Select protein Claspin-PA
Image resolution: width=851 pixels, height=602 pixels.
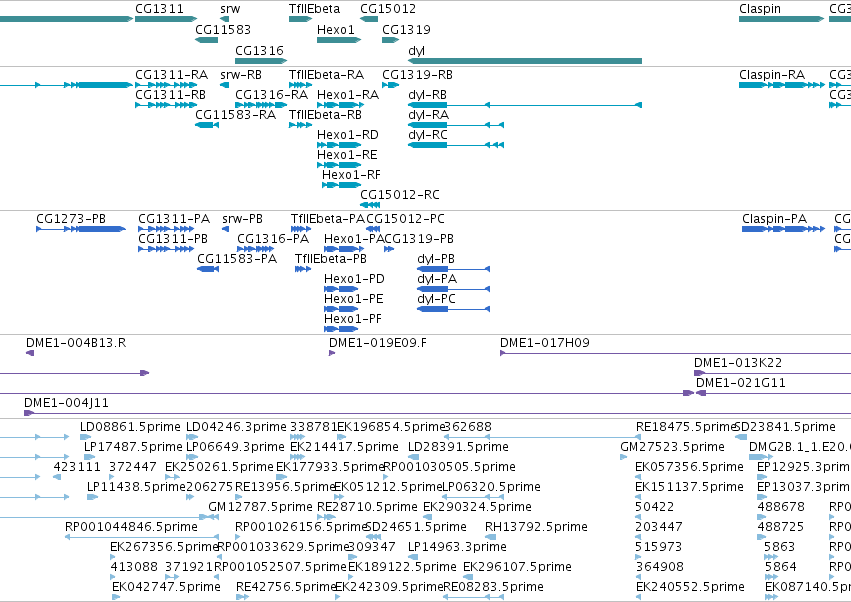[774, 219]
